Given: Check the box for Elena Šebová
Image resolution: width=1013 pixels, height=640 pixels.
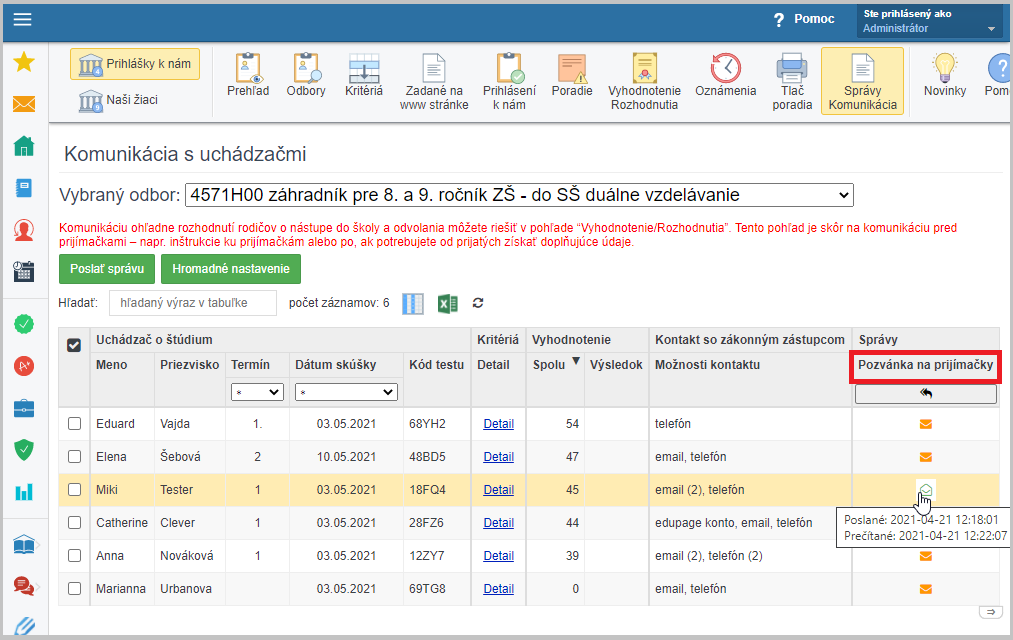Looking at the screenshot, I should (74, 457).
